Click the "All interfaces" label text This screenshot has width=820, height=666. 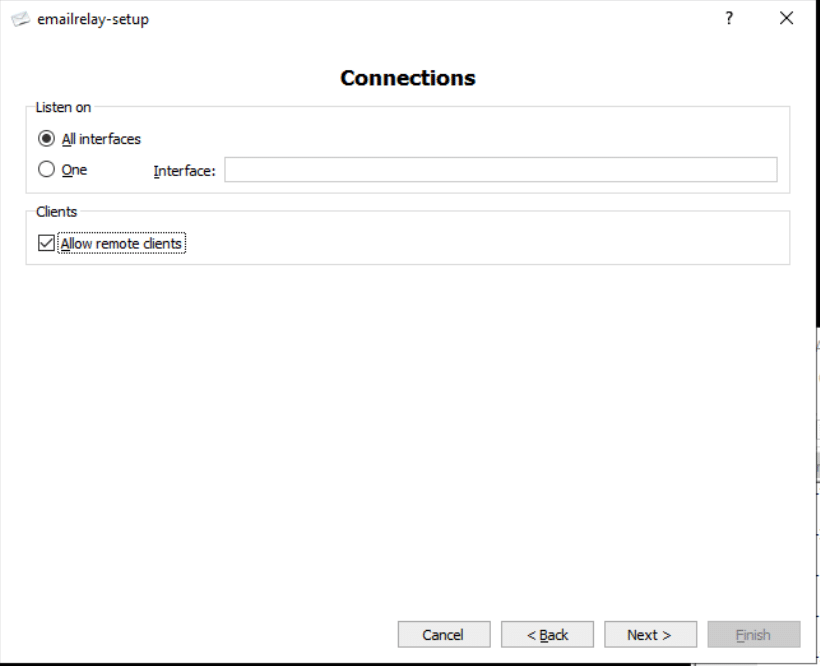click(x=101, y=139)
